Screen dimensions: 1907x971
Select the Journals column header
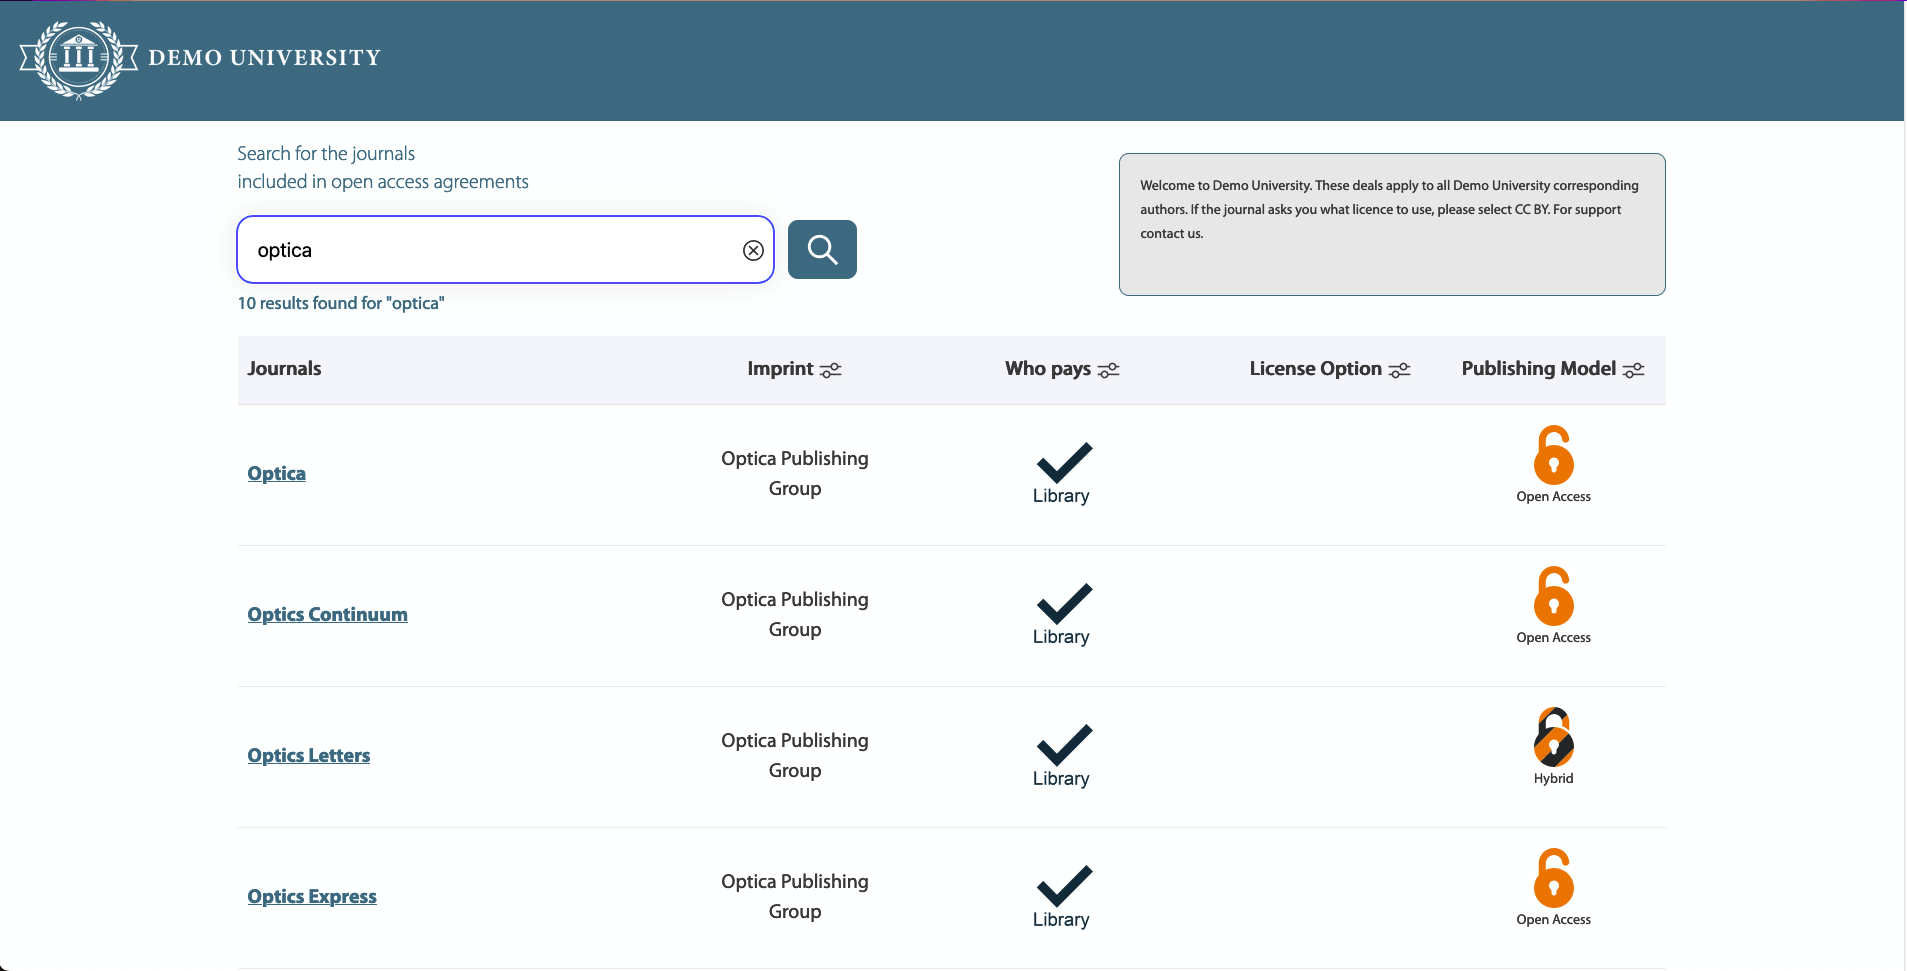coord(284,368)
